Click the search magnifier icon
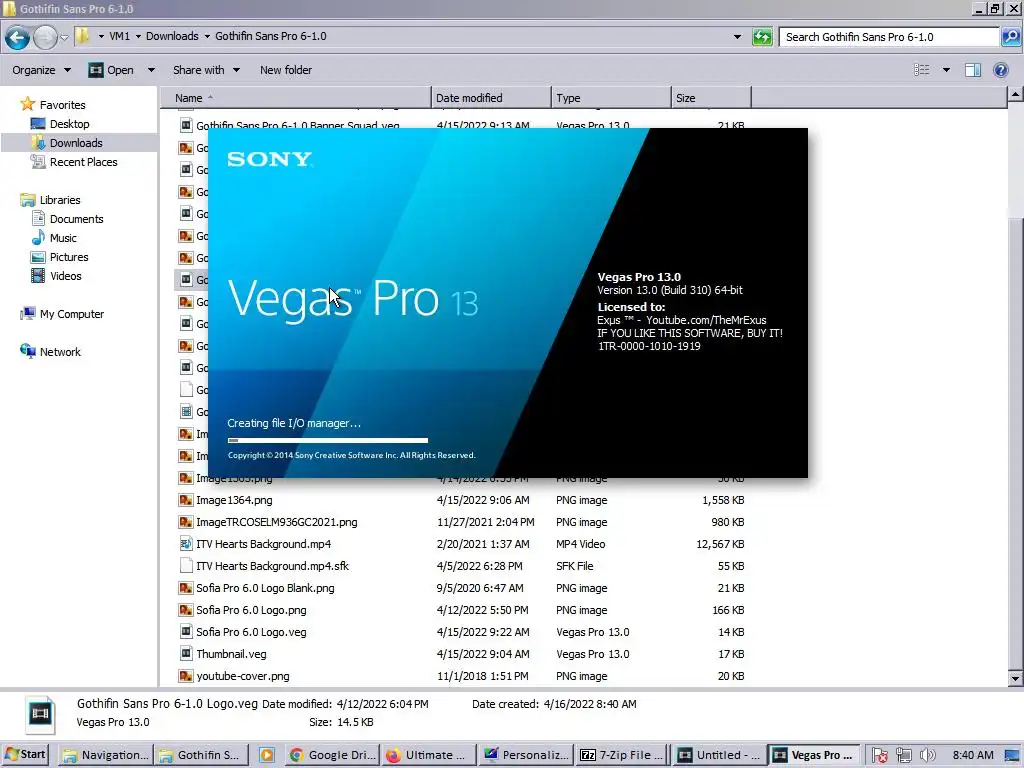This screenshot has width=1024, height=768. (1010, 37)
